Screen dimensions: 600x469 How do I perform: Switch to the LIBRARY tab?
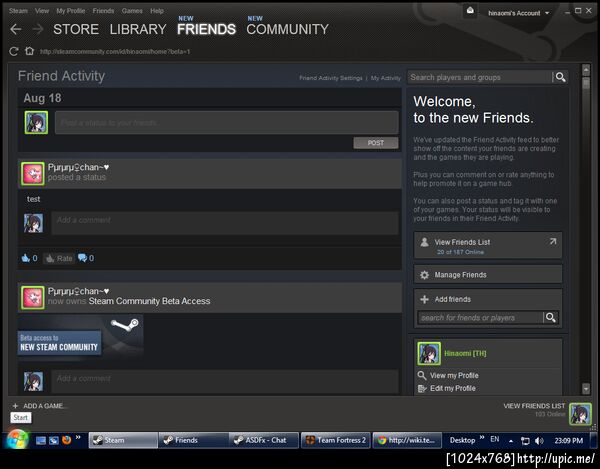point(138,29)
